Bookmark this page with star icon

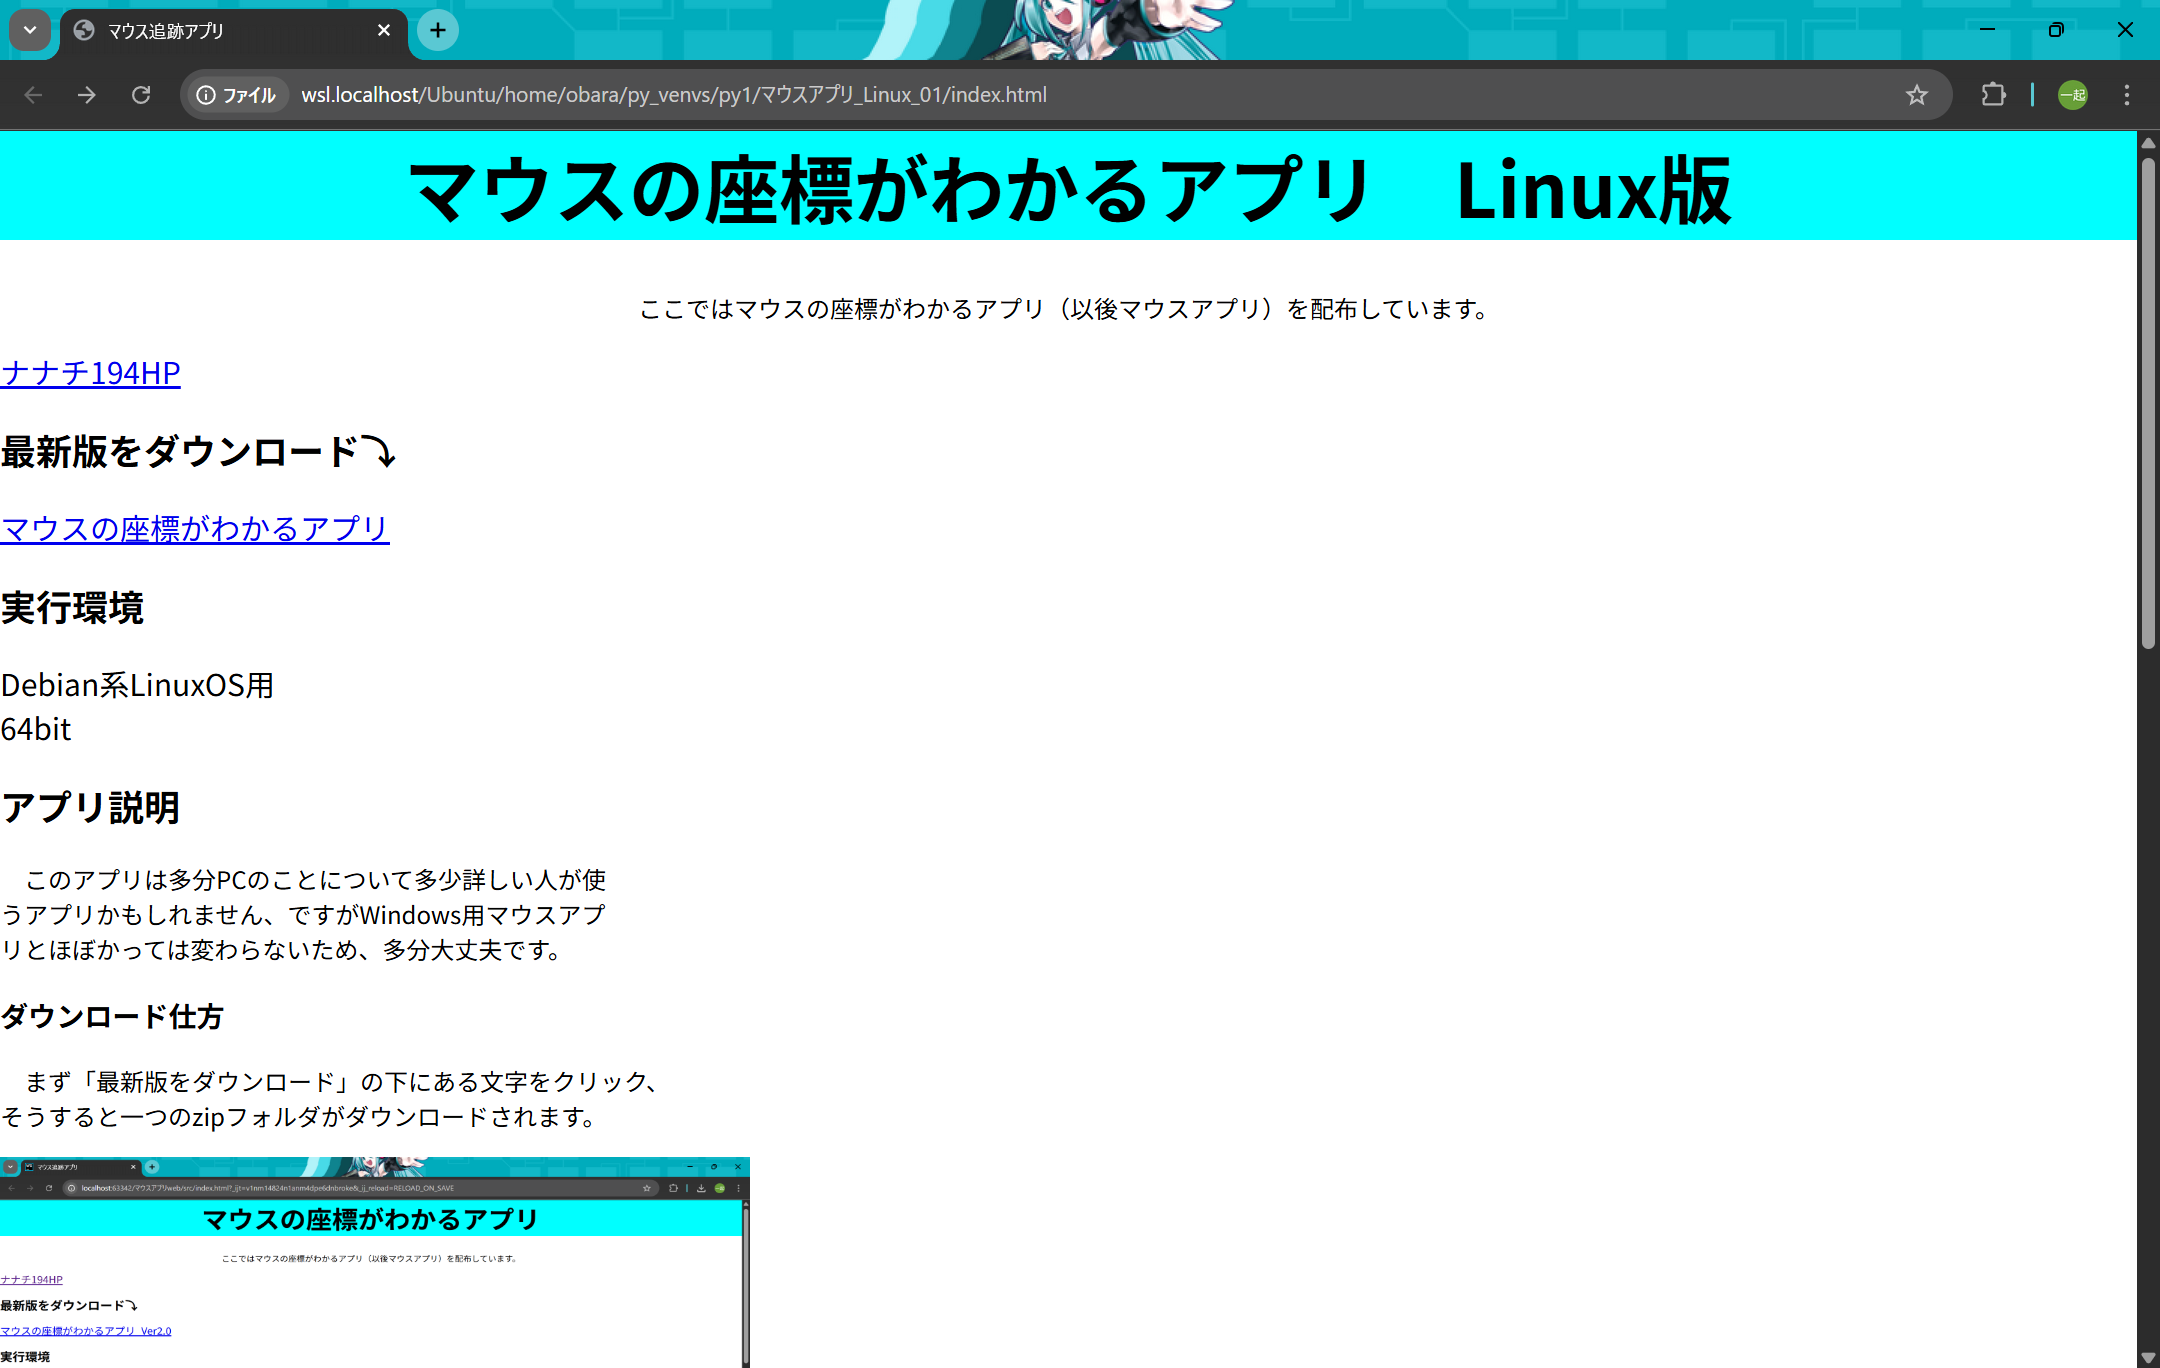tap(1916, 95)
